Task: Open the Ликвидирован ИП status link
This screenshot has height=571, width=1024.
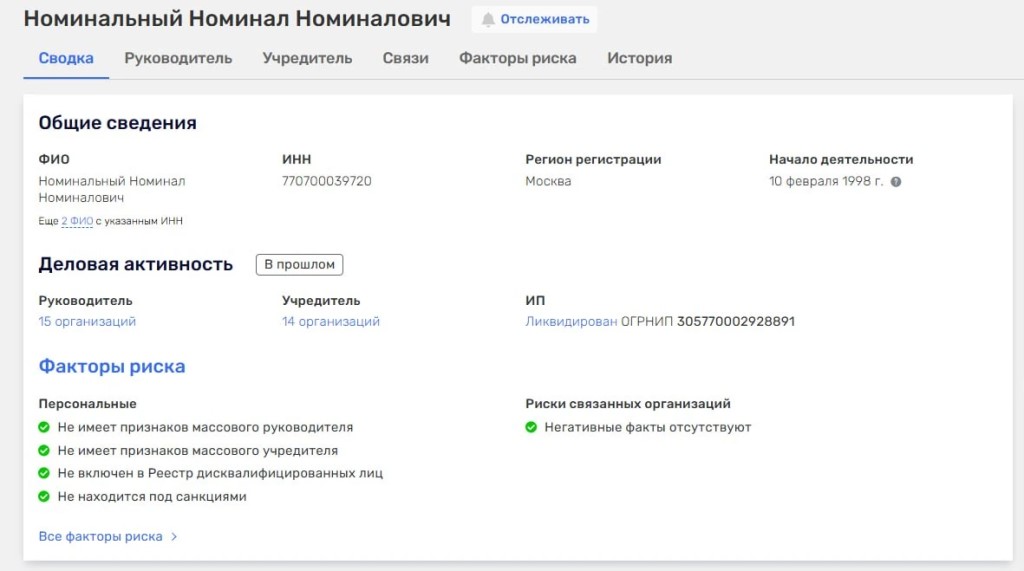Action: tap(571, 322)
